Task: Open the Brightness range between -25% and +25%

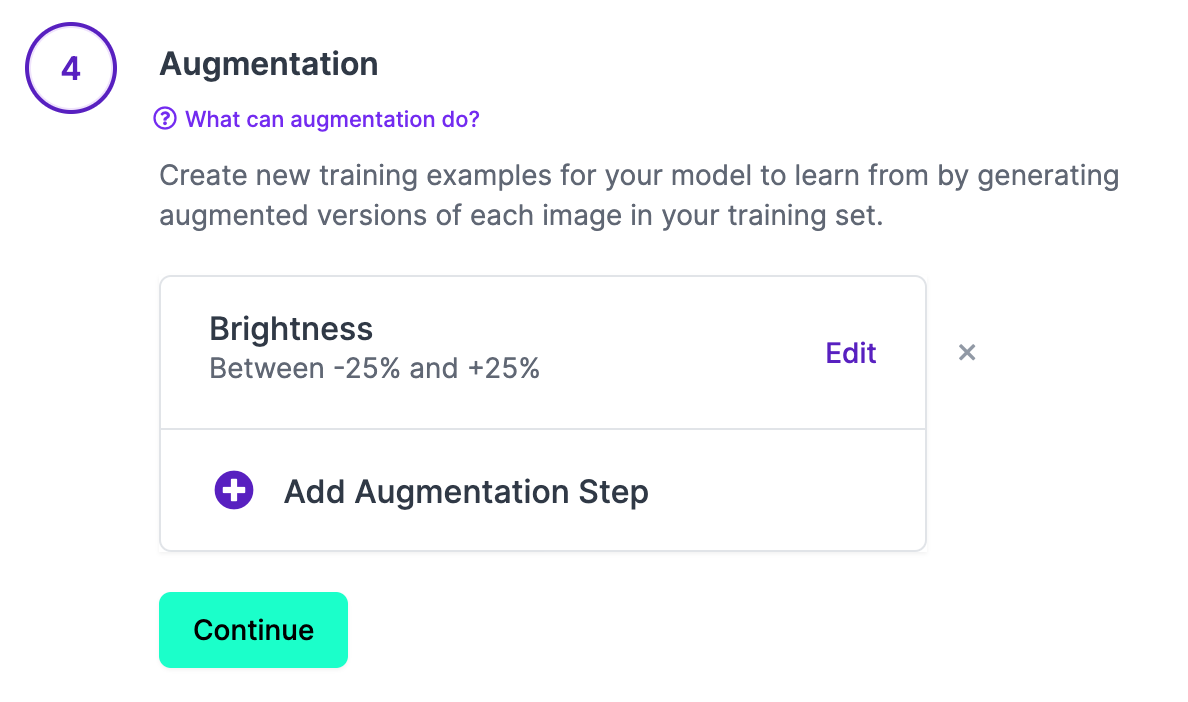Action: (x=374, y=368)
